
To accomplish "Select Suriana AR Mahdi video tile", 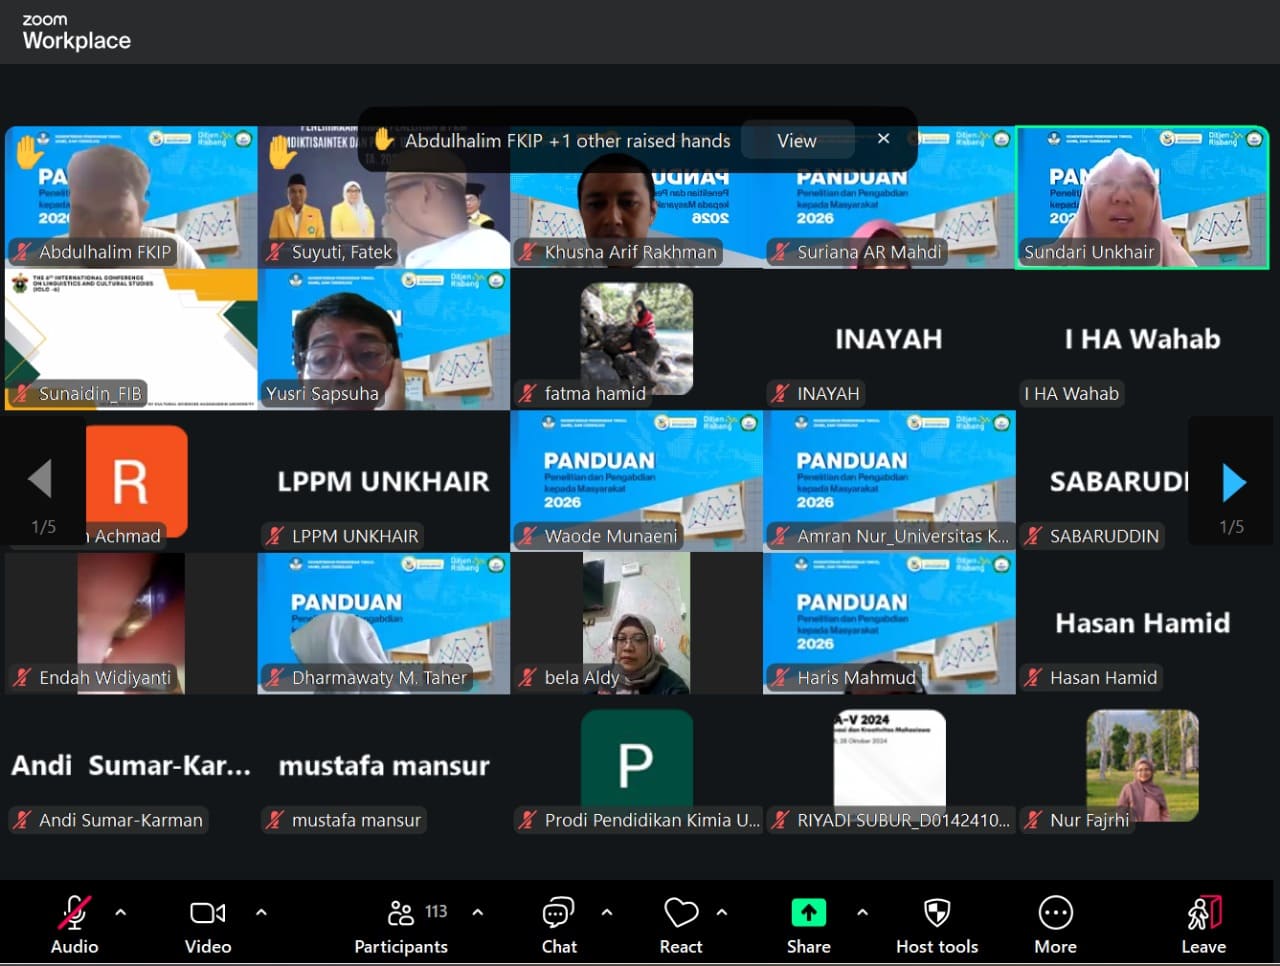I will pyautogui.click(x=890, y=197).
